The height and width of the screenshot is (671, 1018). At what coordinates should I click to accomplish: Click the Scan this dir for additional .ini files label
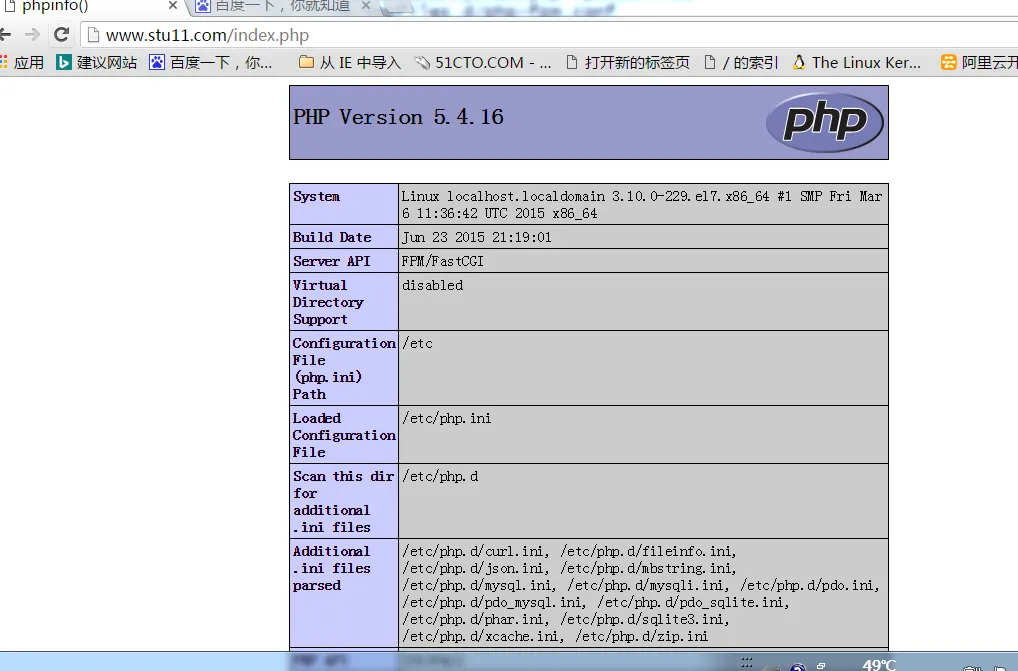[x=343, y=501]
